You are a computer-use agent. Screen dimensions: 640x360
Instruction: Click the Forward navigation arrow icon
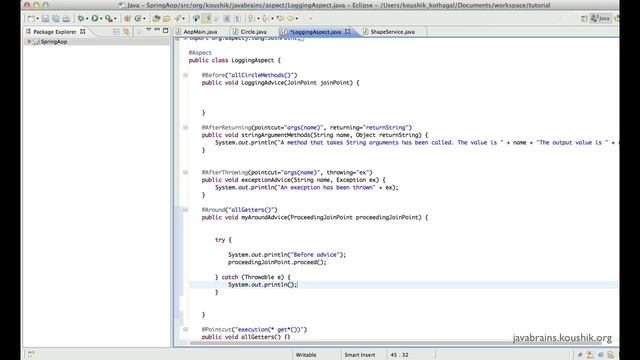pos(291,18)
